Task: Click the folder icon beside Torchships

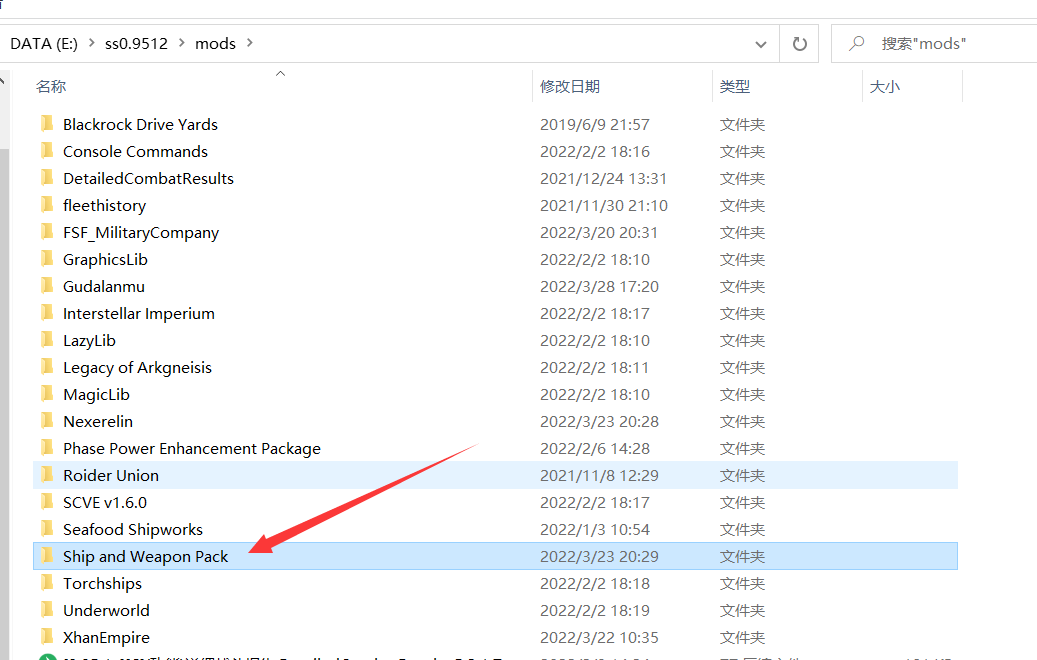Action: click(46, 583)
